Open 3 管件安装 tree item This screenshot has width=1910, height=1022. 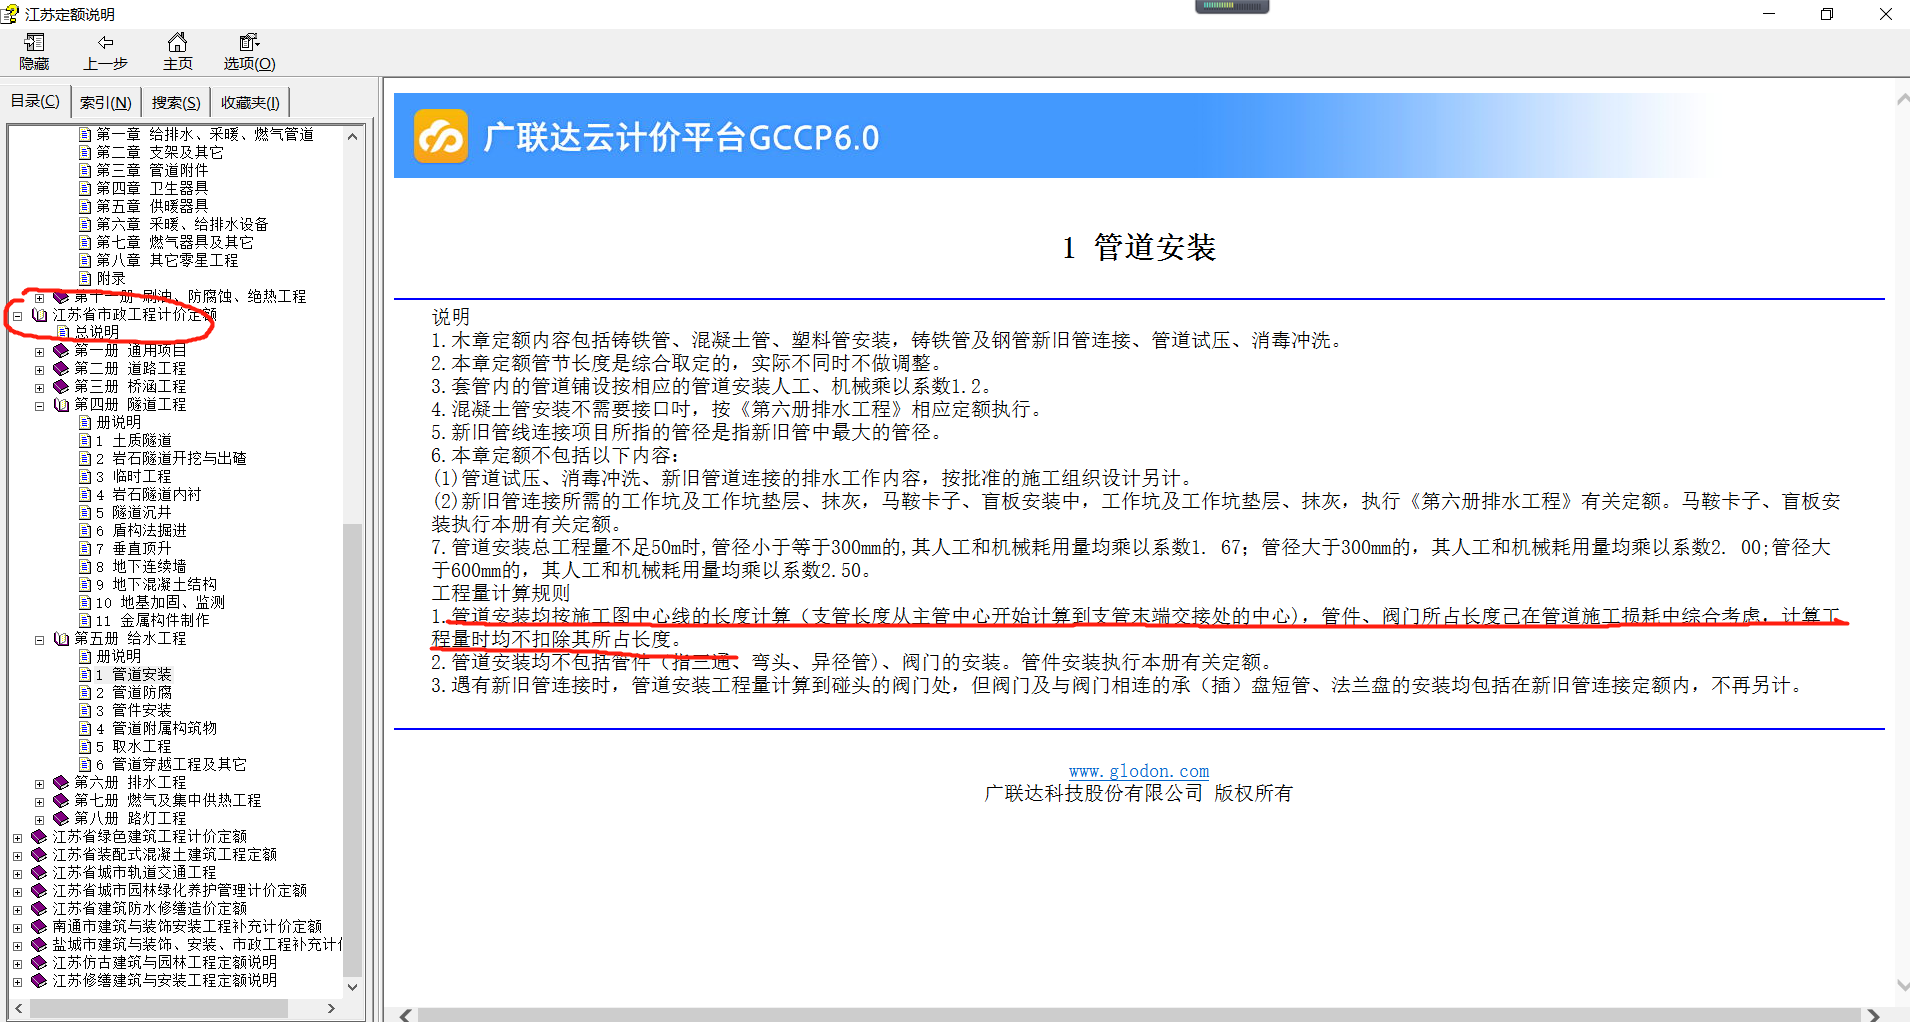click(134, 710)
